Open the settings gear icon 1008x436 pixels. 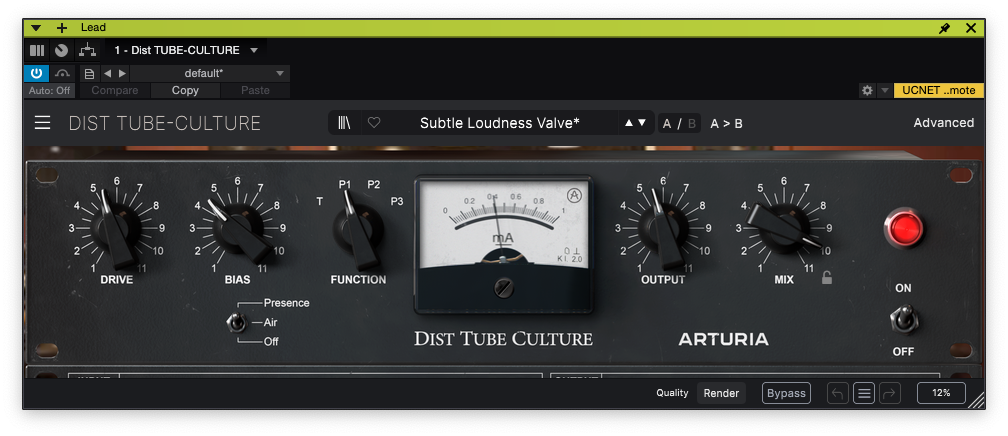point(867,91)
